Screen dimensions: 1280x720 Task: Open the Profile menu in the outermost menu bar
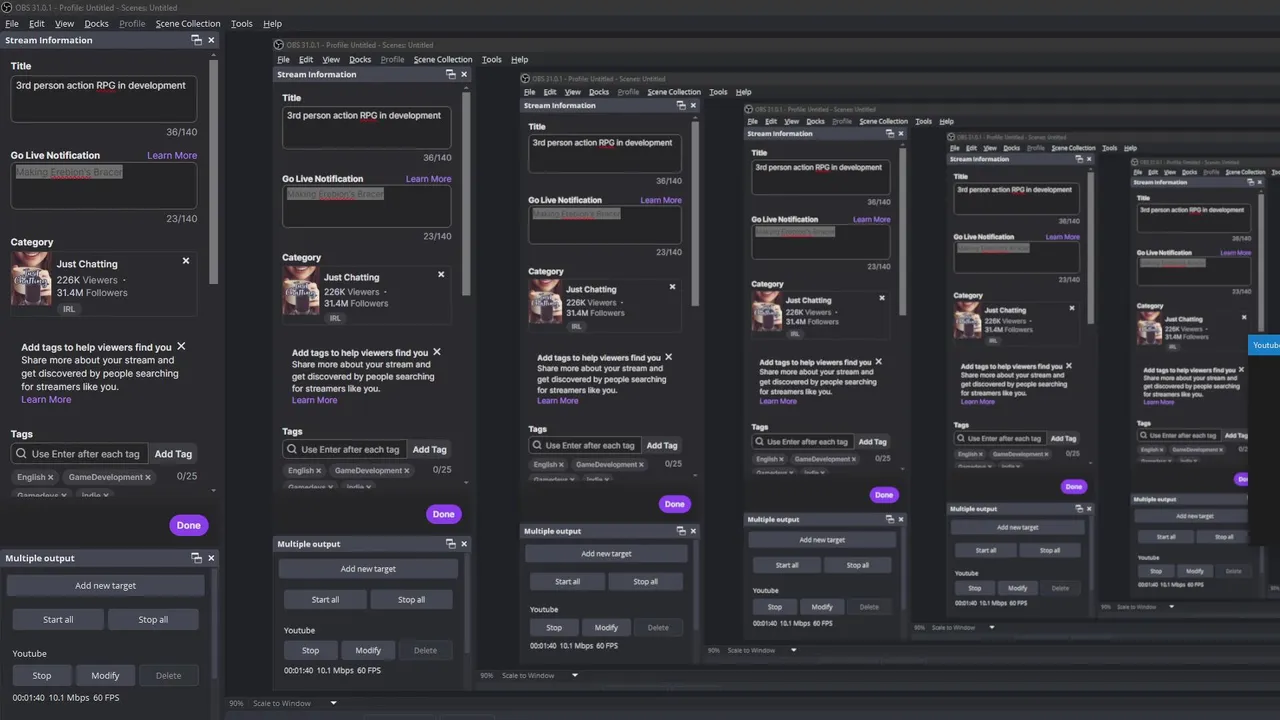click(132, 23)
